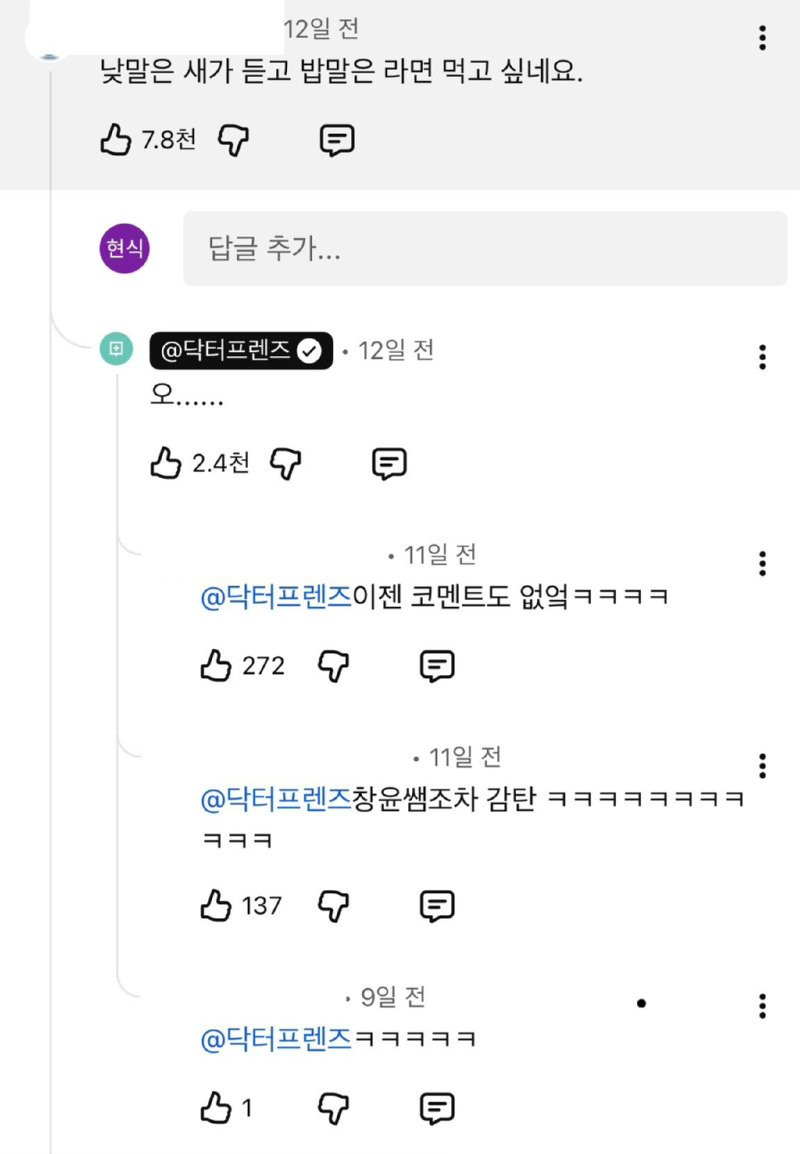
Task: Open the bottom reply's three-dot menu
Action: [x=763, y=1006]
